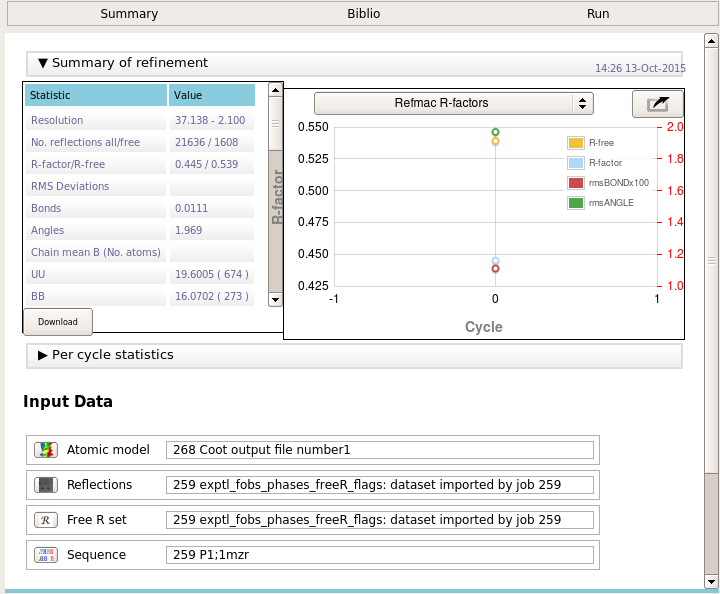
Task: Click the Atomic model icon
Action: (45, 450)
